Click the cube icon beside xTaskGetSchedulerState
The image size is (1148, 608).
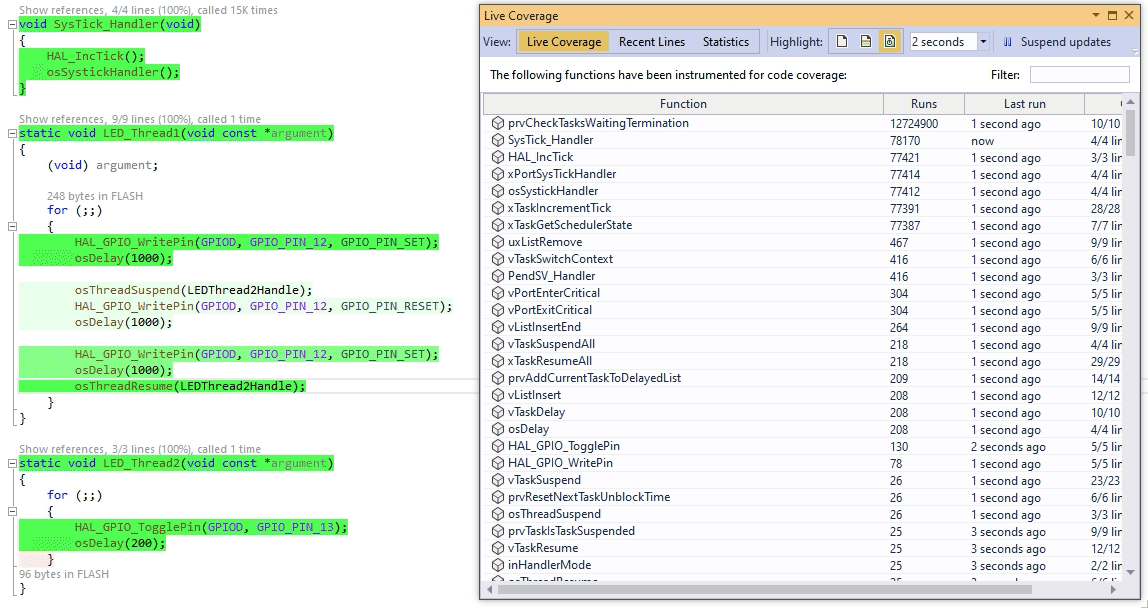tap(498, 225)
